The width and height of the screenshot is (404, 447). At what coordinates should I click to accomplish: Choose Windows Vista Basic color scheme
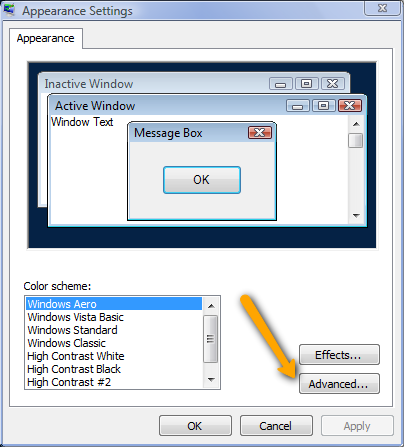point(75,317)
